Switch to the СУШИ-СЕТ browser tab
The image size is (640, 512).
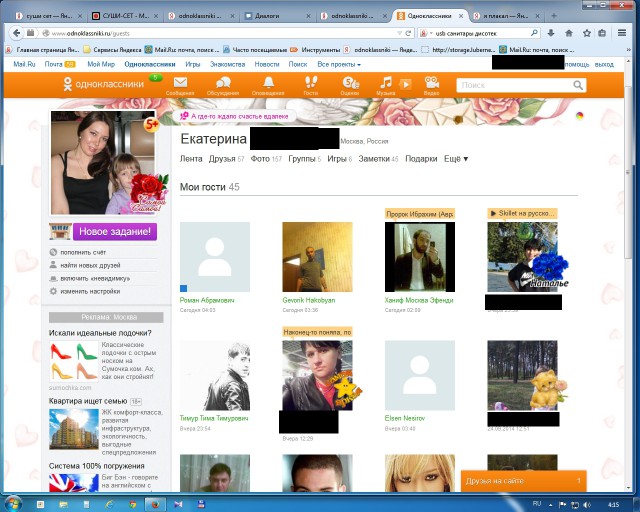tap(126, 16)
